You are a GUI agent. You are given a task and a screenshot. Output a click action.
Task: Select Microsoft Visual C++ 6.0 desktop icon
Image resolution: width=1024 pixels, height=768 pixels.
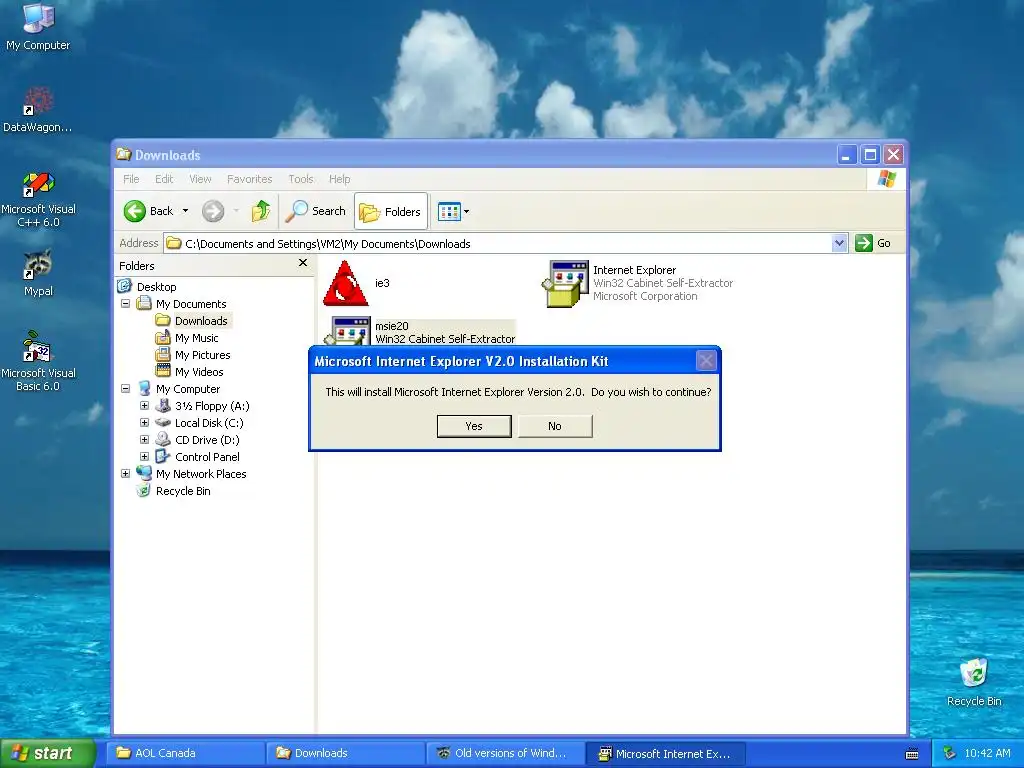(x=38, y=199)
